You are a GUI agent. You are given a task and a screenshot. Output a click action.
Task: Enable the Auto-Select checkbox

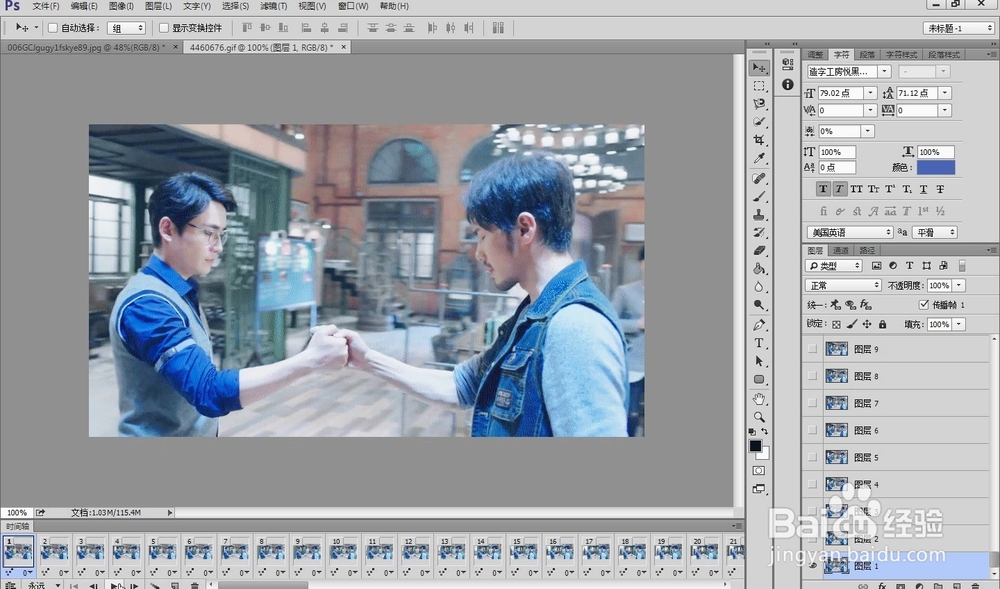[53, 28]
